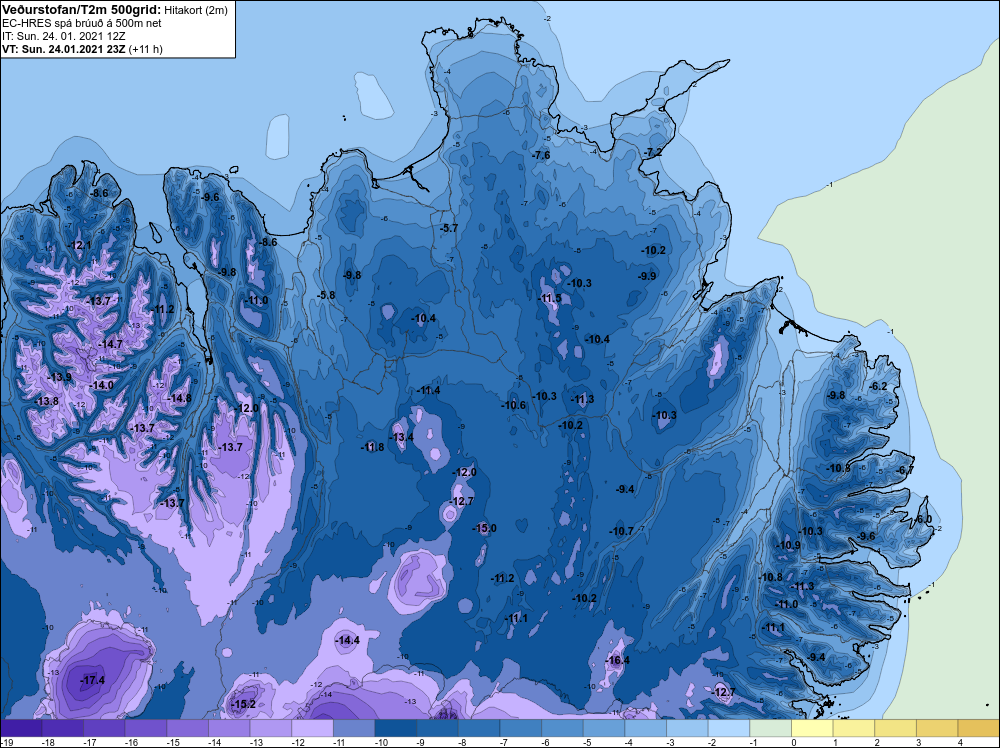Click the 4 orange legend swatch
The width and height of the screenshot is (1000, 748).
[x=979, y=728]
